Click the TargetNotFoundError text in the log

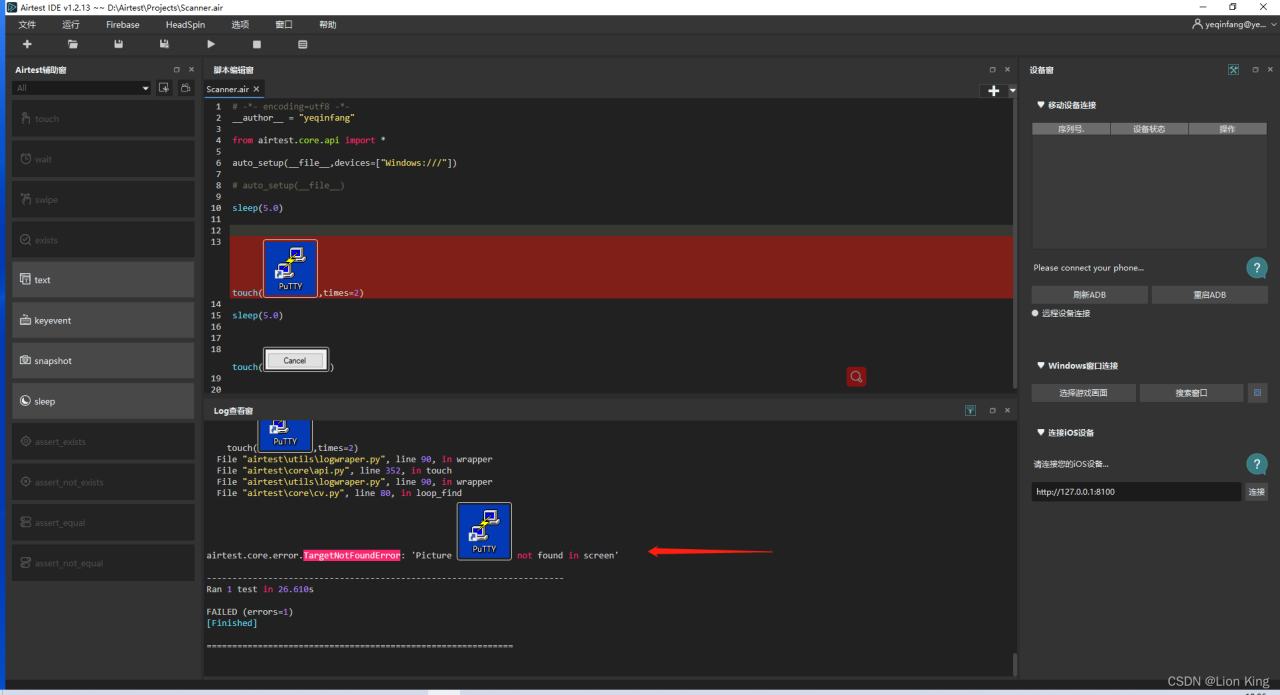pos(352,555)
